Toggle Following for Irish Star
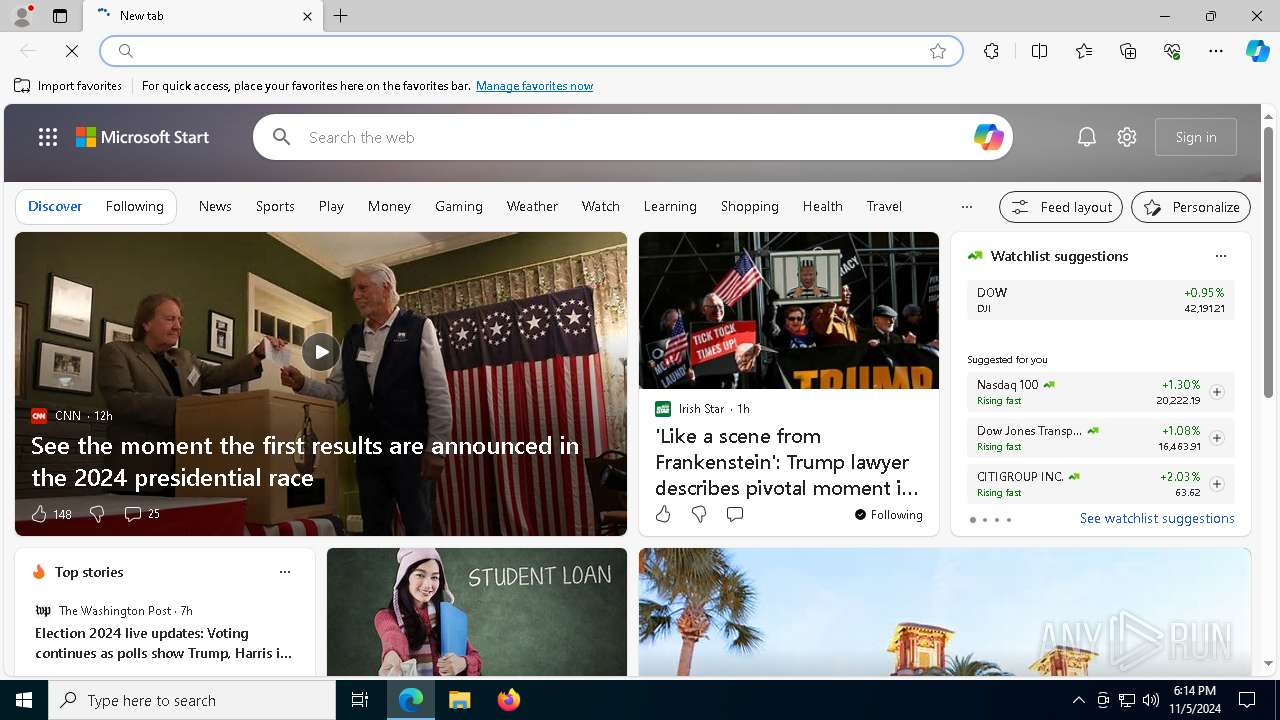 (x=888, y=515)
